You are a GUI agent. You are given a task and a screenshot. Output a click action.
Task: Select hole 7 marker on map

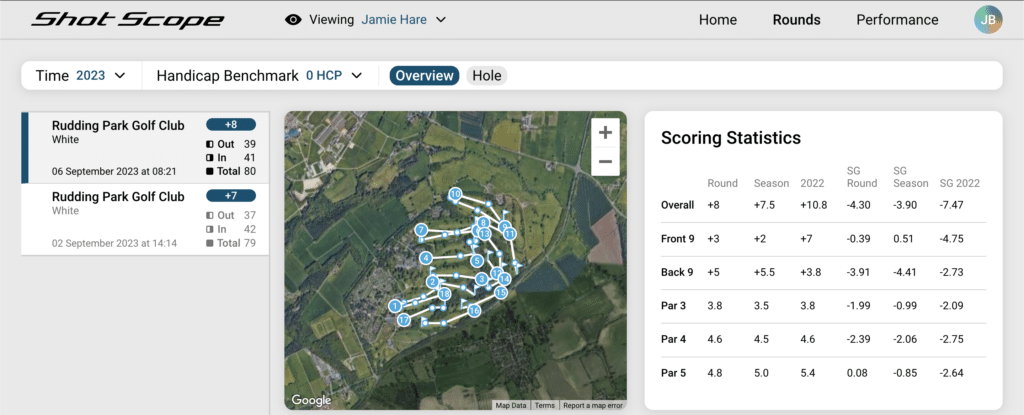(422, 230)
